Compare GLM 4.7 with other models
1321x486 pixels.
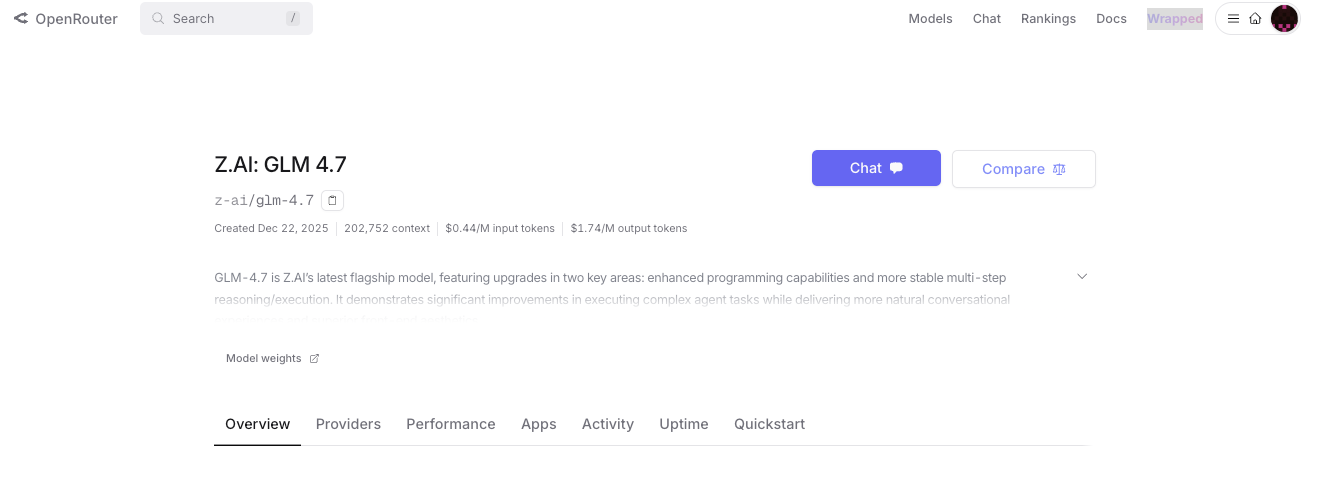(1023, 169)
